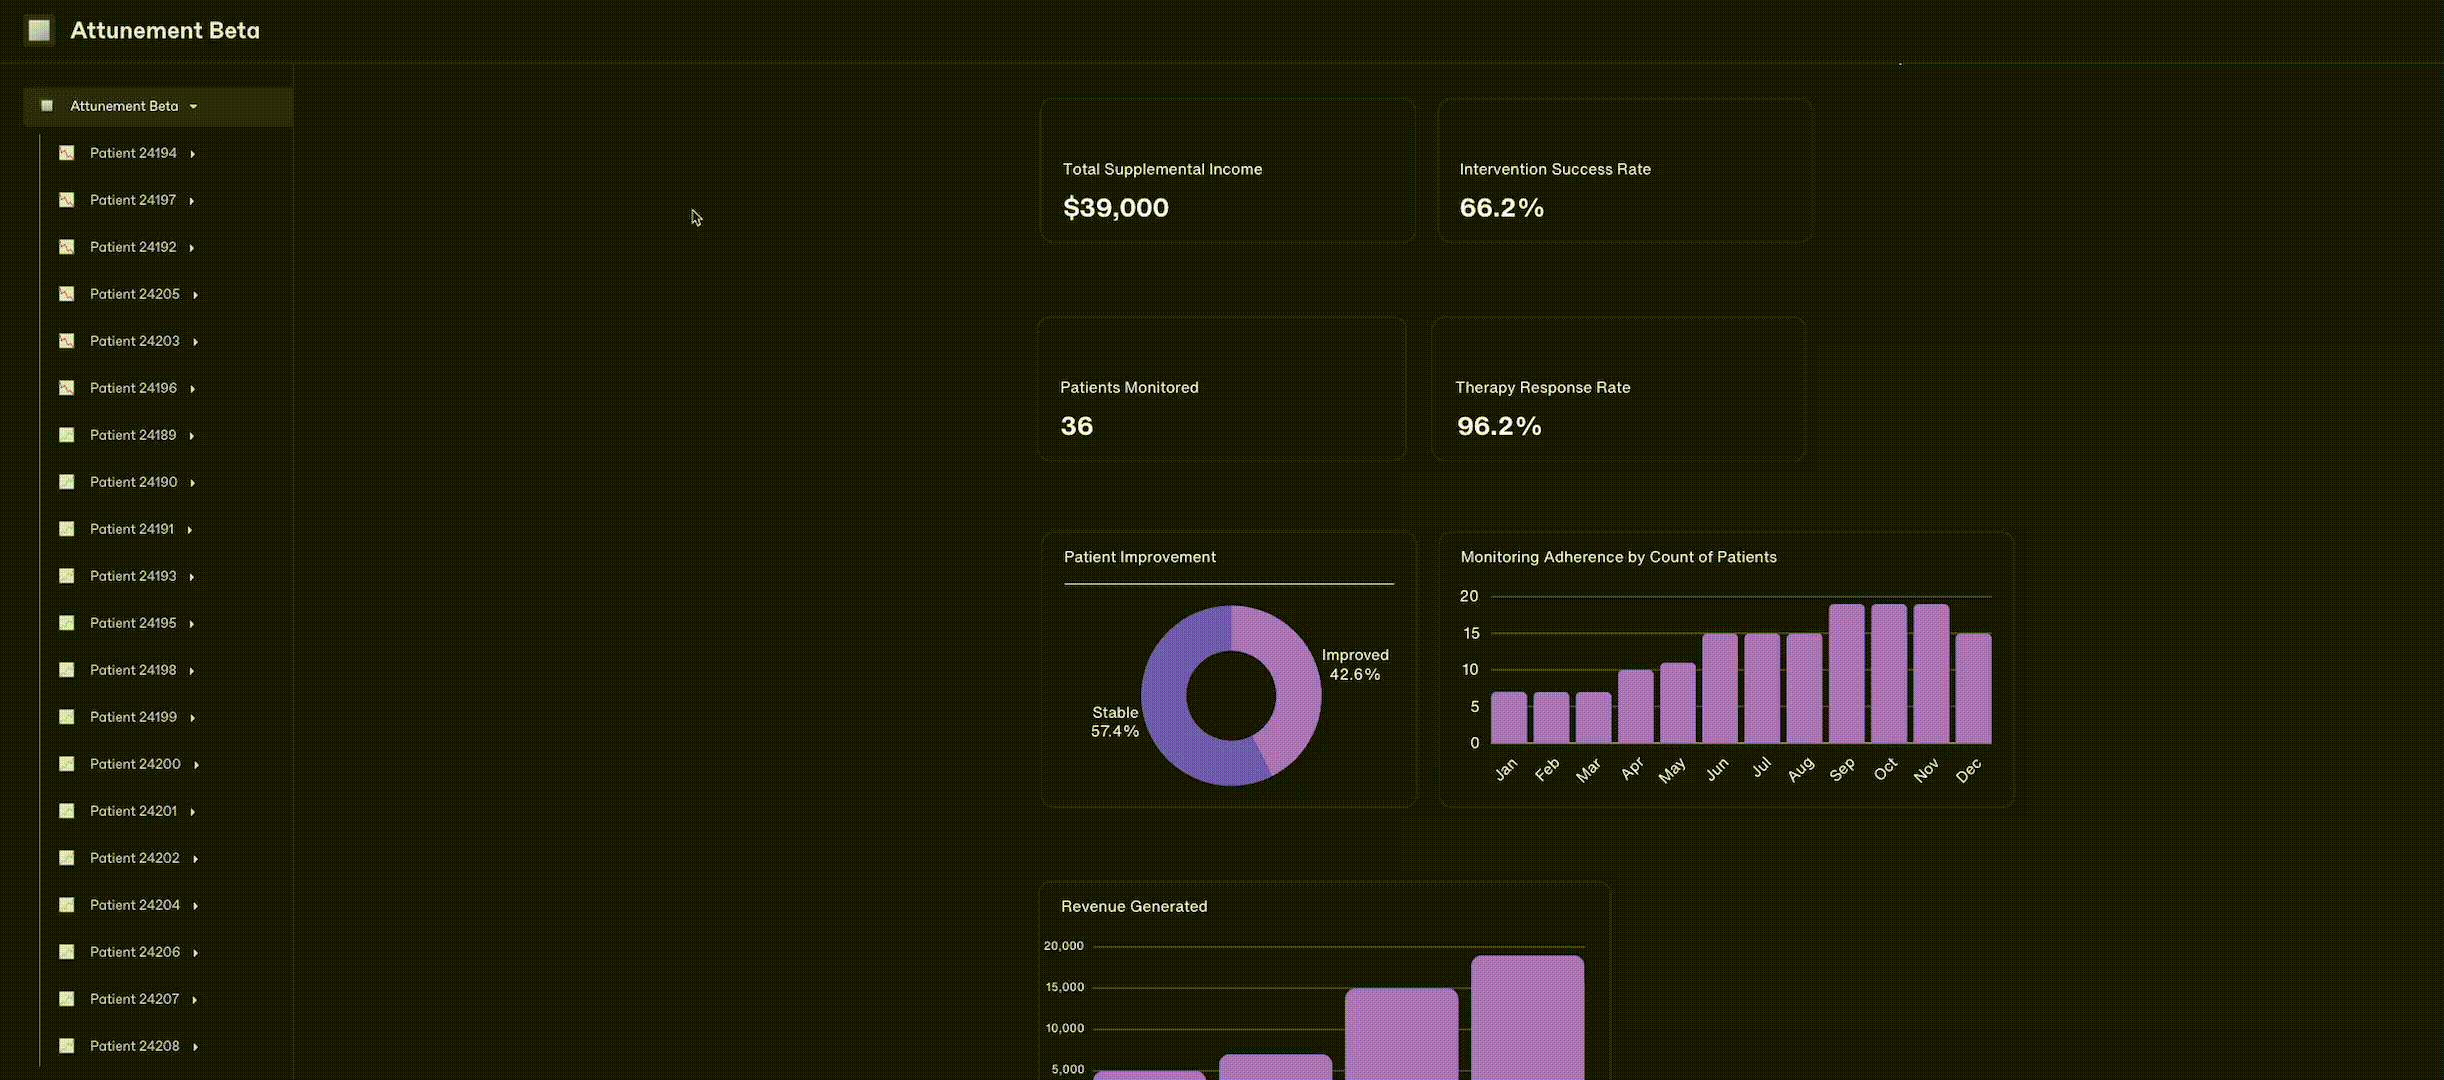Viewport: 2444px width, 1080px height.
Task: Click the Therapy Response Rate card
Action: pos(1618,389)
